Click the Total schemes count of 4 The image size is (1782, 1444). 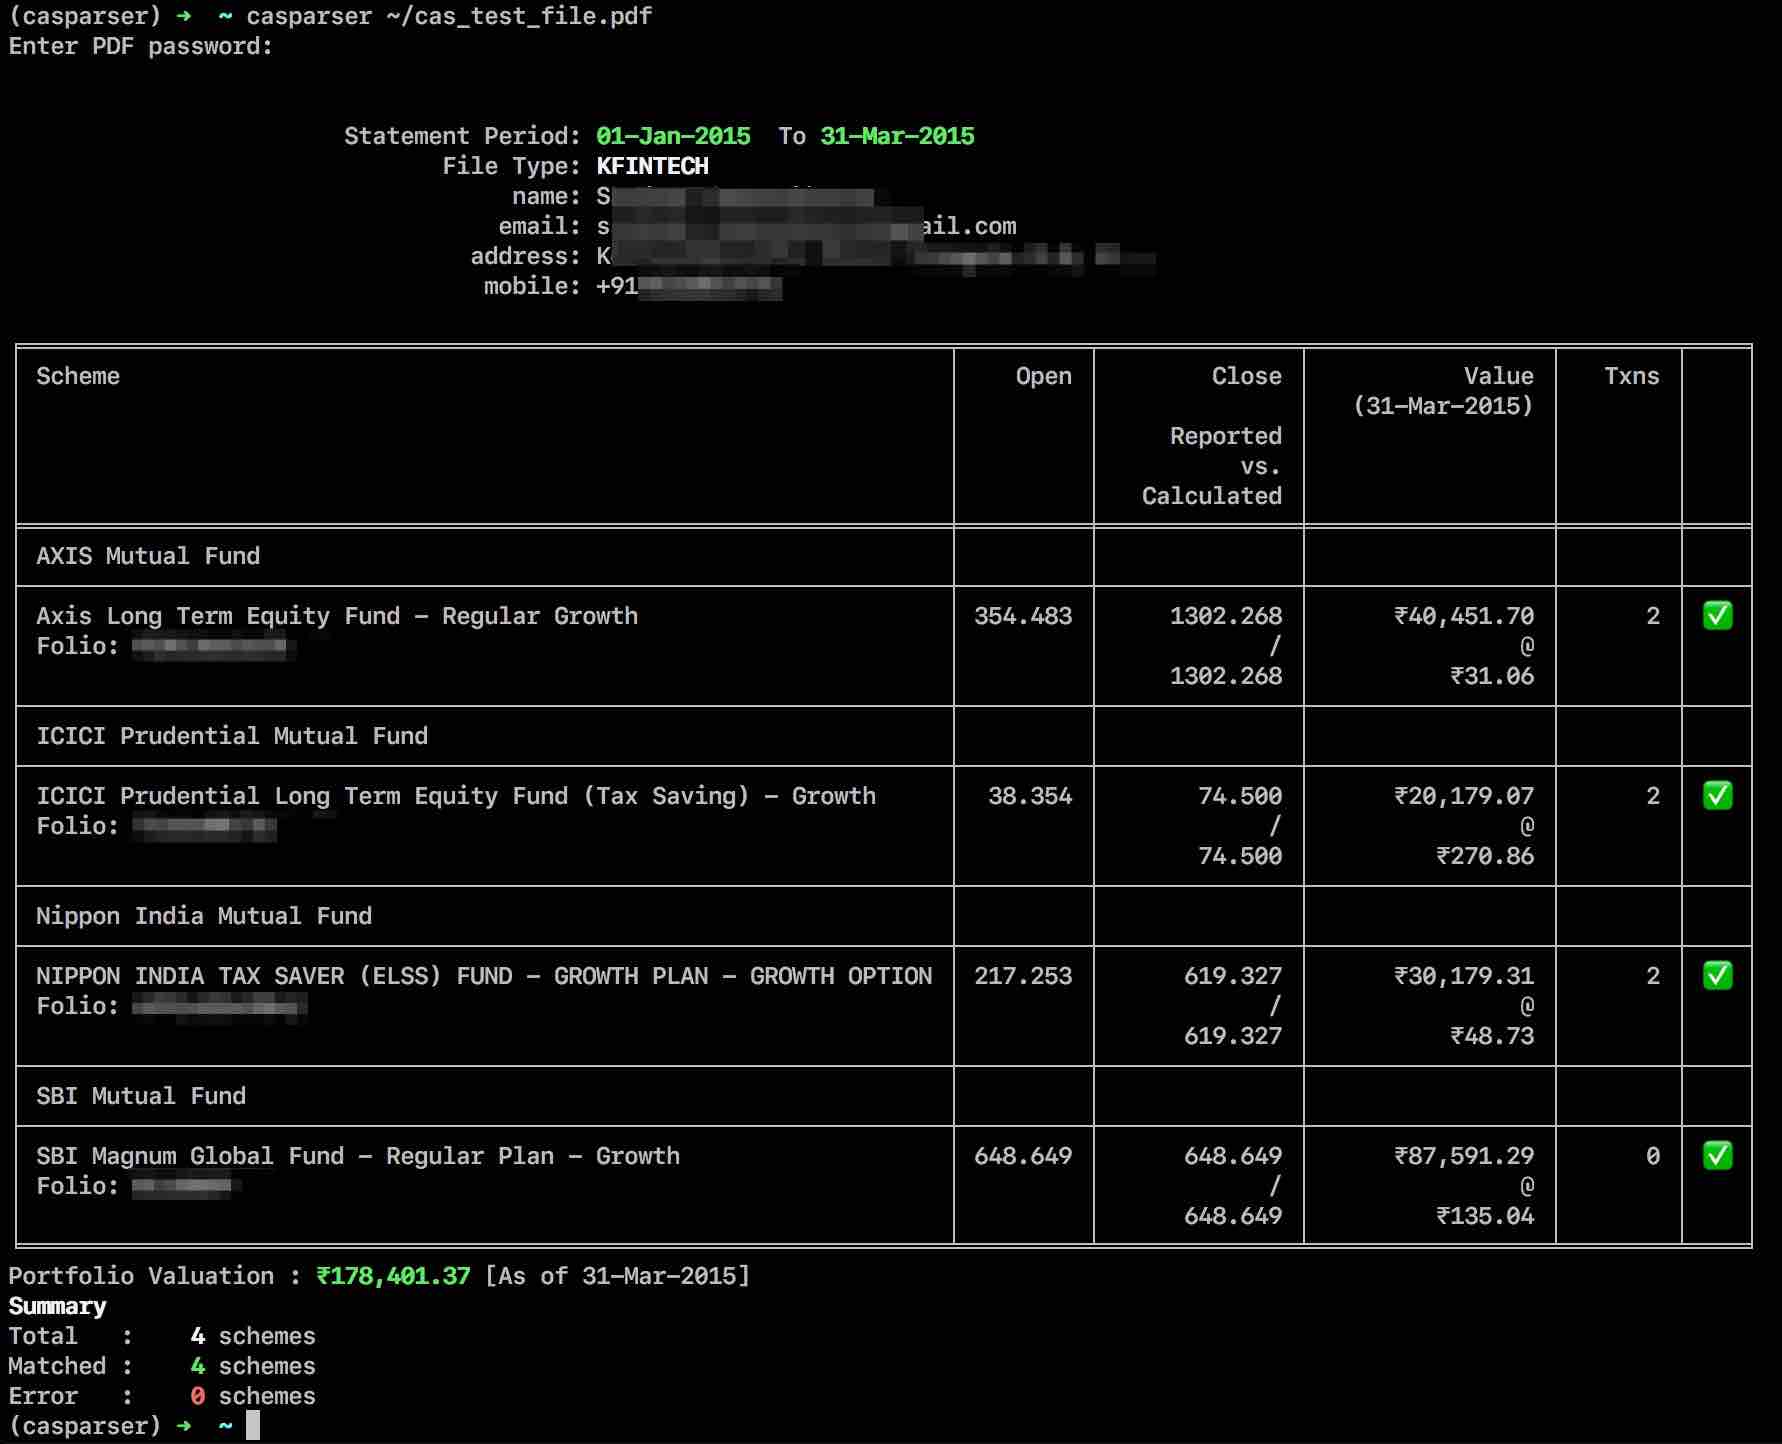(198, 1336)
